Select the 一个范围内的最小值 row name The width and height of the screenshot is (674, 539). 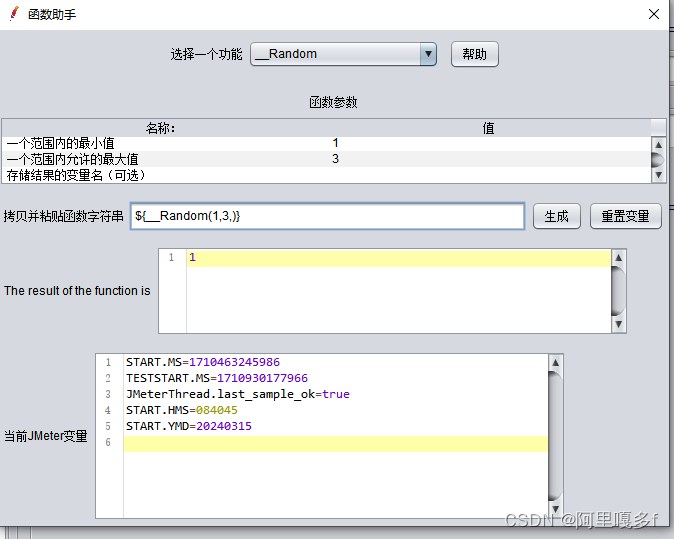coord(60,143)
